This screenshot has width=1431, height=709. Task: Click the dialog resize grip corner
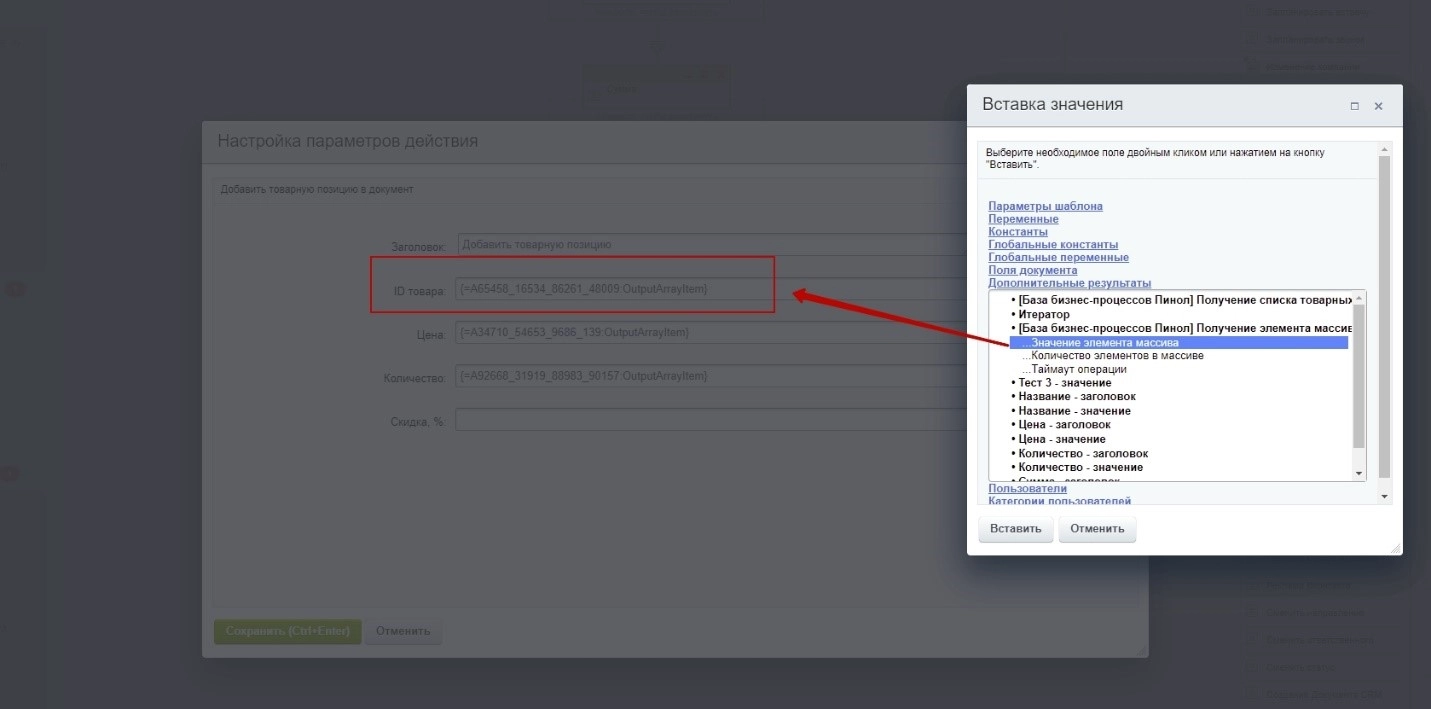[1395, 548]
